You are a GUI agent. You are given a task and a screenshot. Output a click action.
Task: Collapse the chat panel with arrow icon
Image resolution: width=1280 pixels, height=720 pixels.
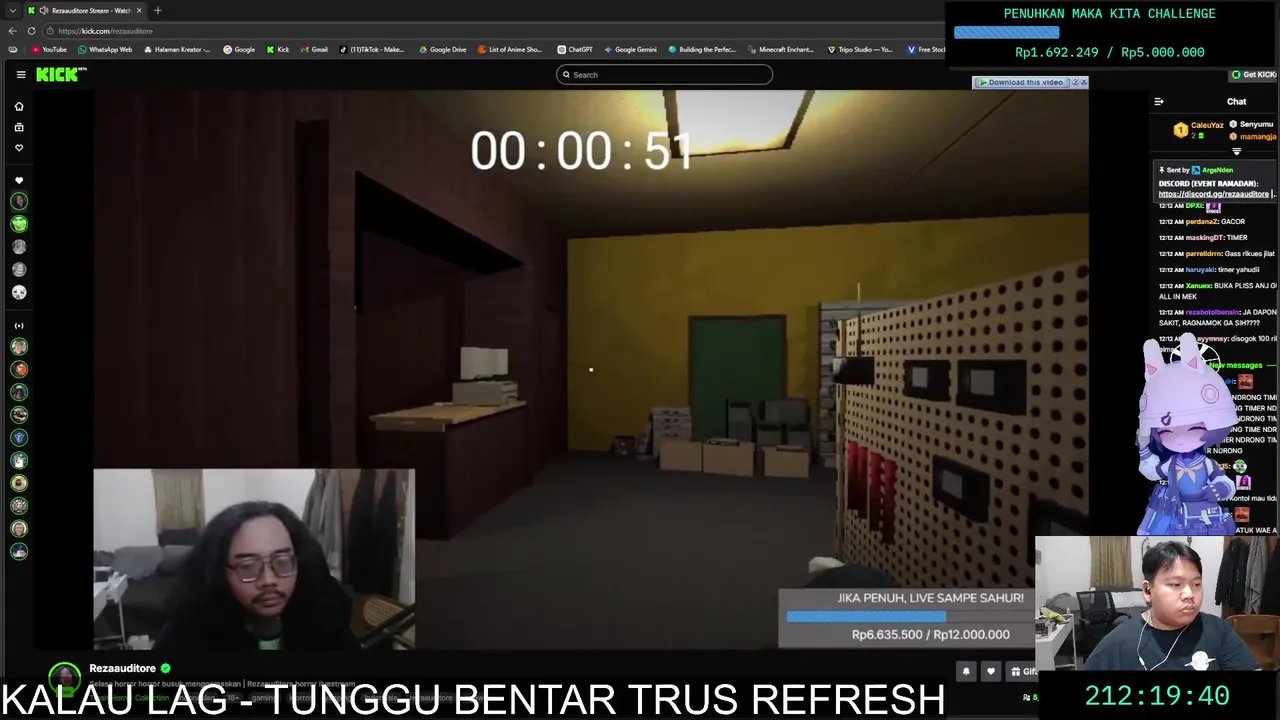tap(1159, 101)
